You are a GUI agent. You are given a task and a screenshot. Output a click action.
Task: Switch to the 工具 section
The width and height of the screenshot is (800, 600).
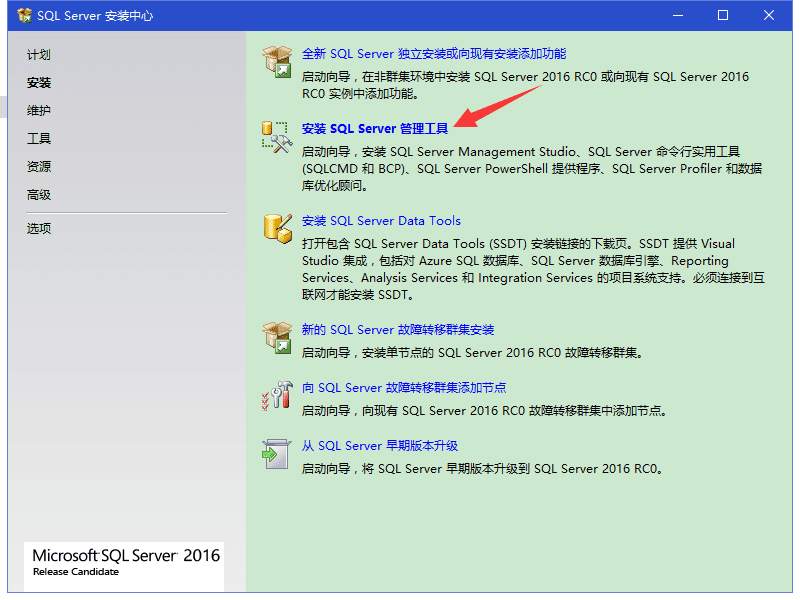click(37, 138)
